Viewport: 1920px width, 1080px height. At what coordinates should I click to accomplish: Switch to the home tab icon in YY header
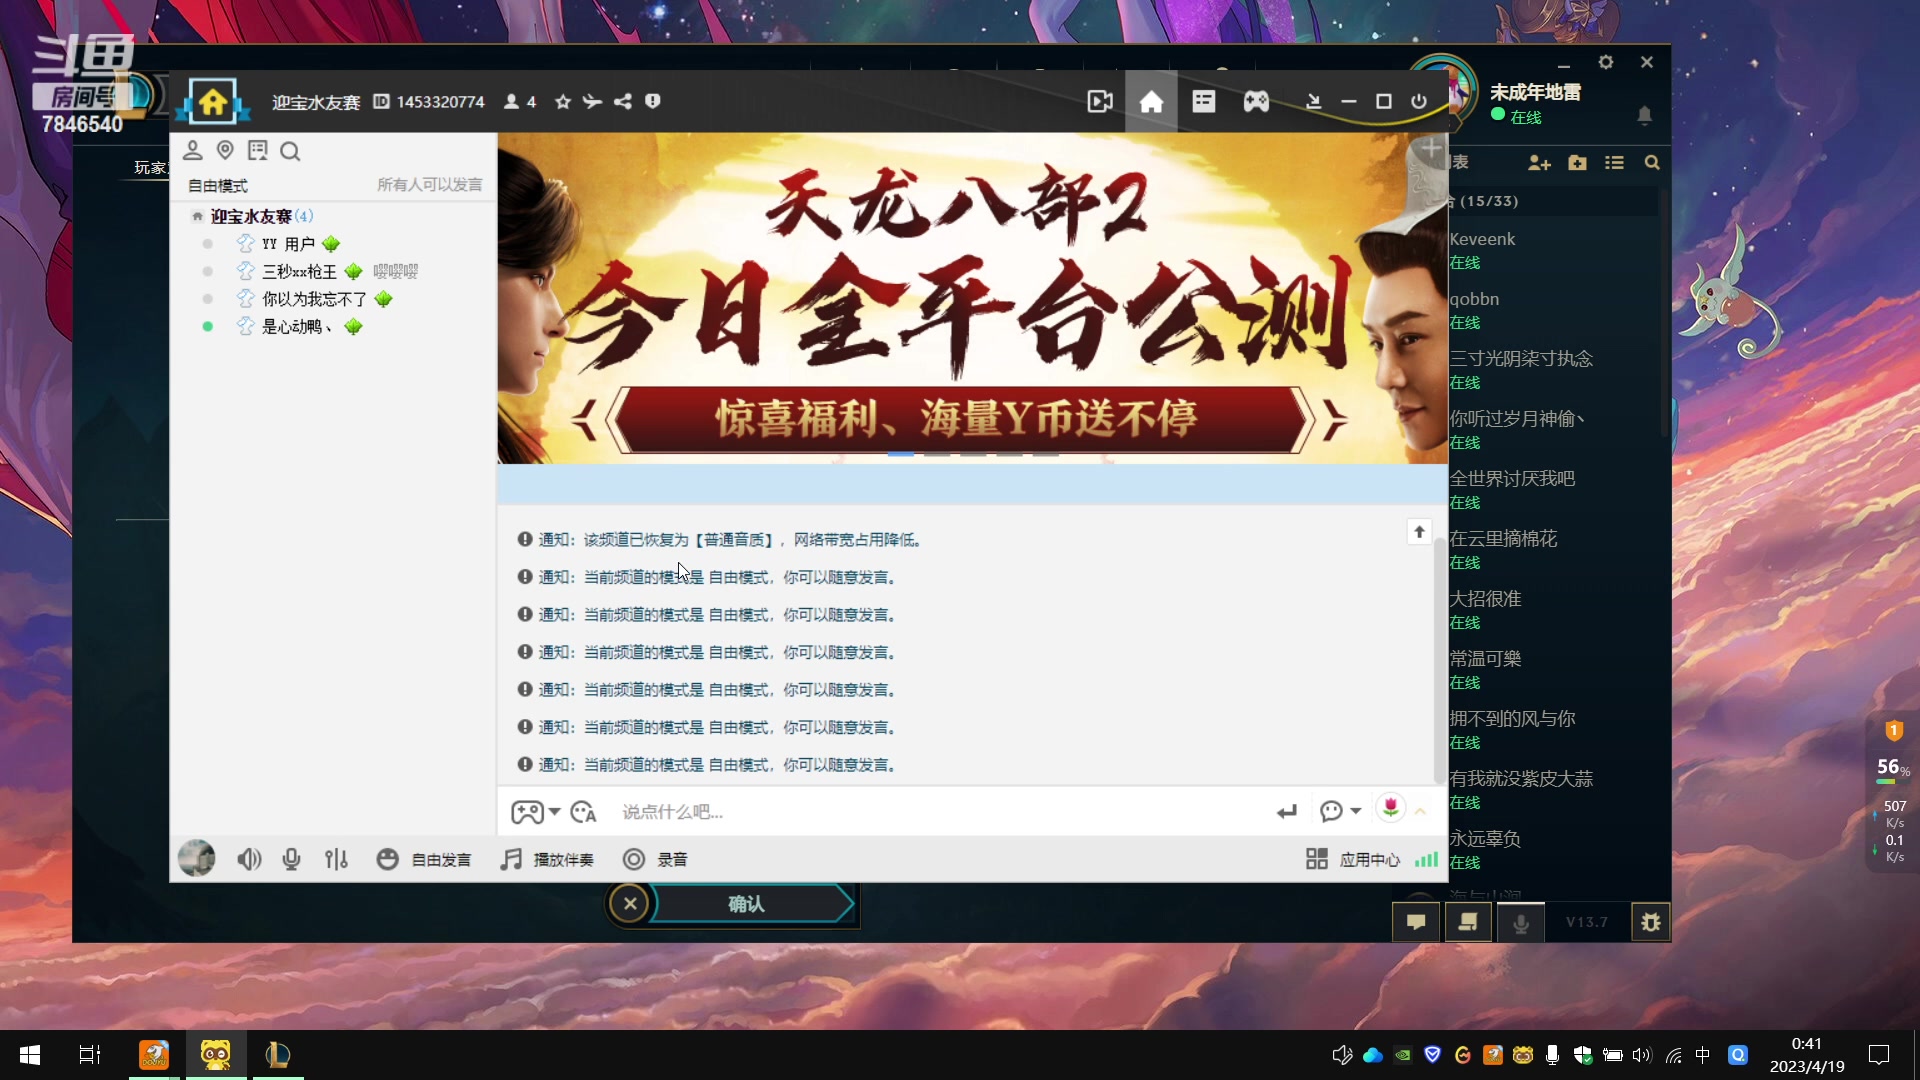1151,102
